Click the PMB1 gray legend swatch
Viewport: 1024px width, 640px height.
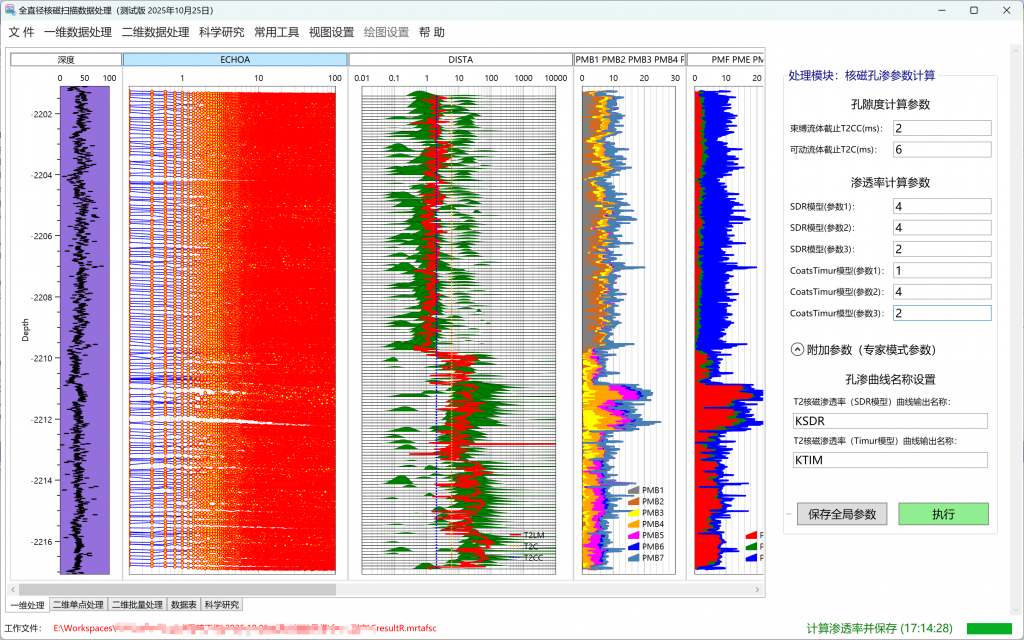(633, 490)
